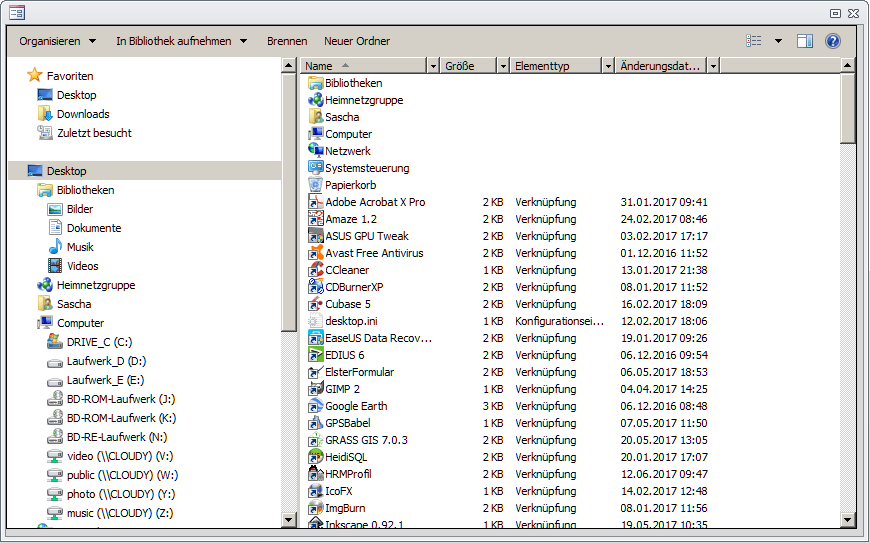Click the Brennen button
The height and width of the screenshot is (543, 870).
tap(287, 41)
